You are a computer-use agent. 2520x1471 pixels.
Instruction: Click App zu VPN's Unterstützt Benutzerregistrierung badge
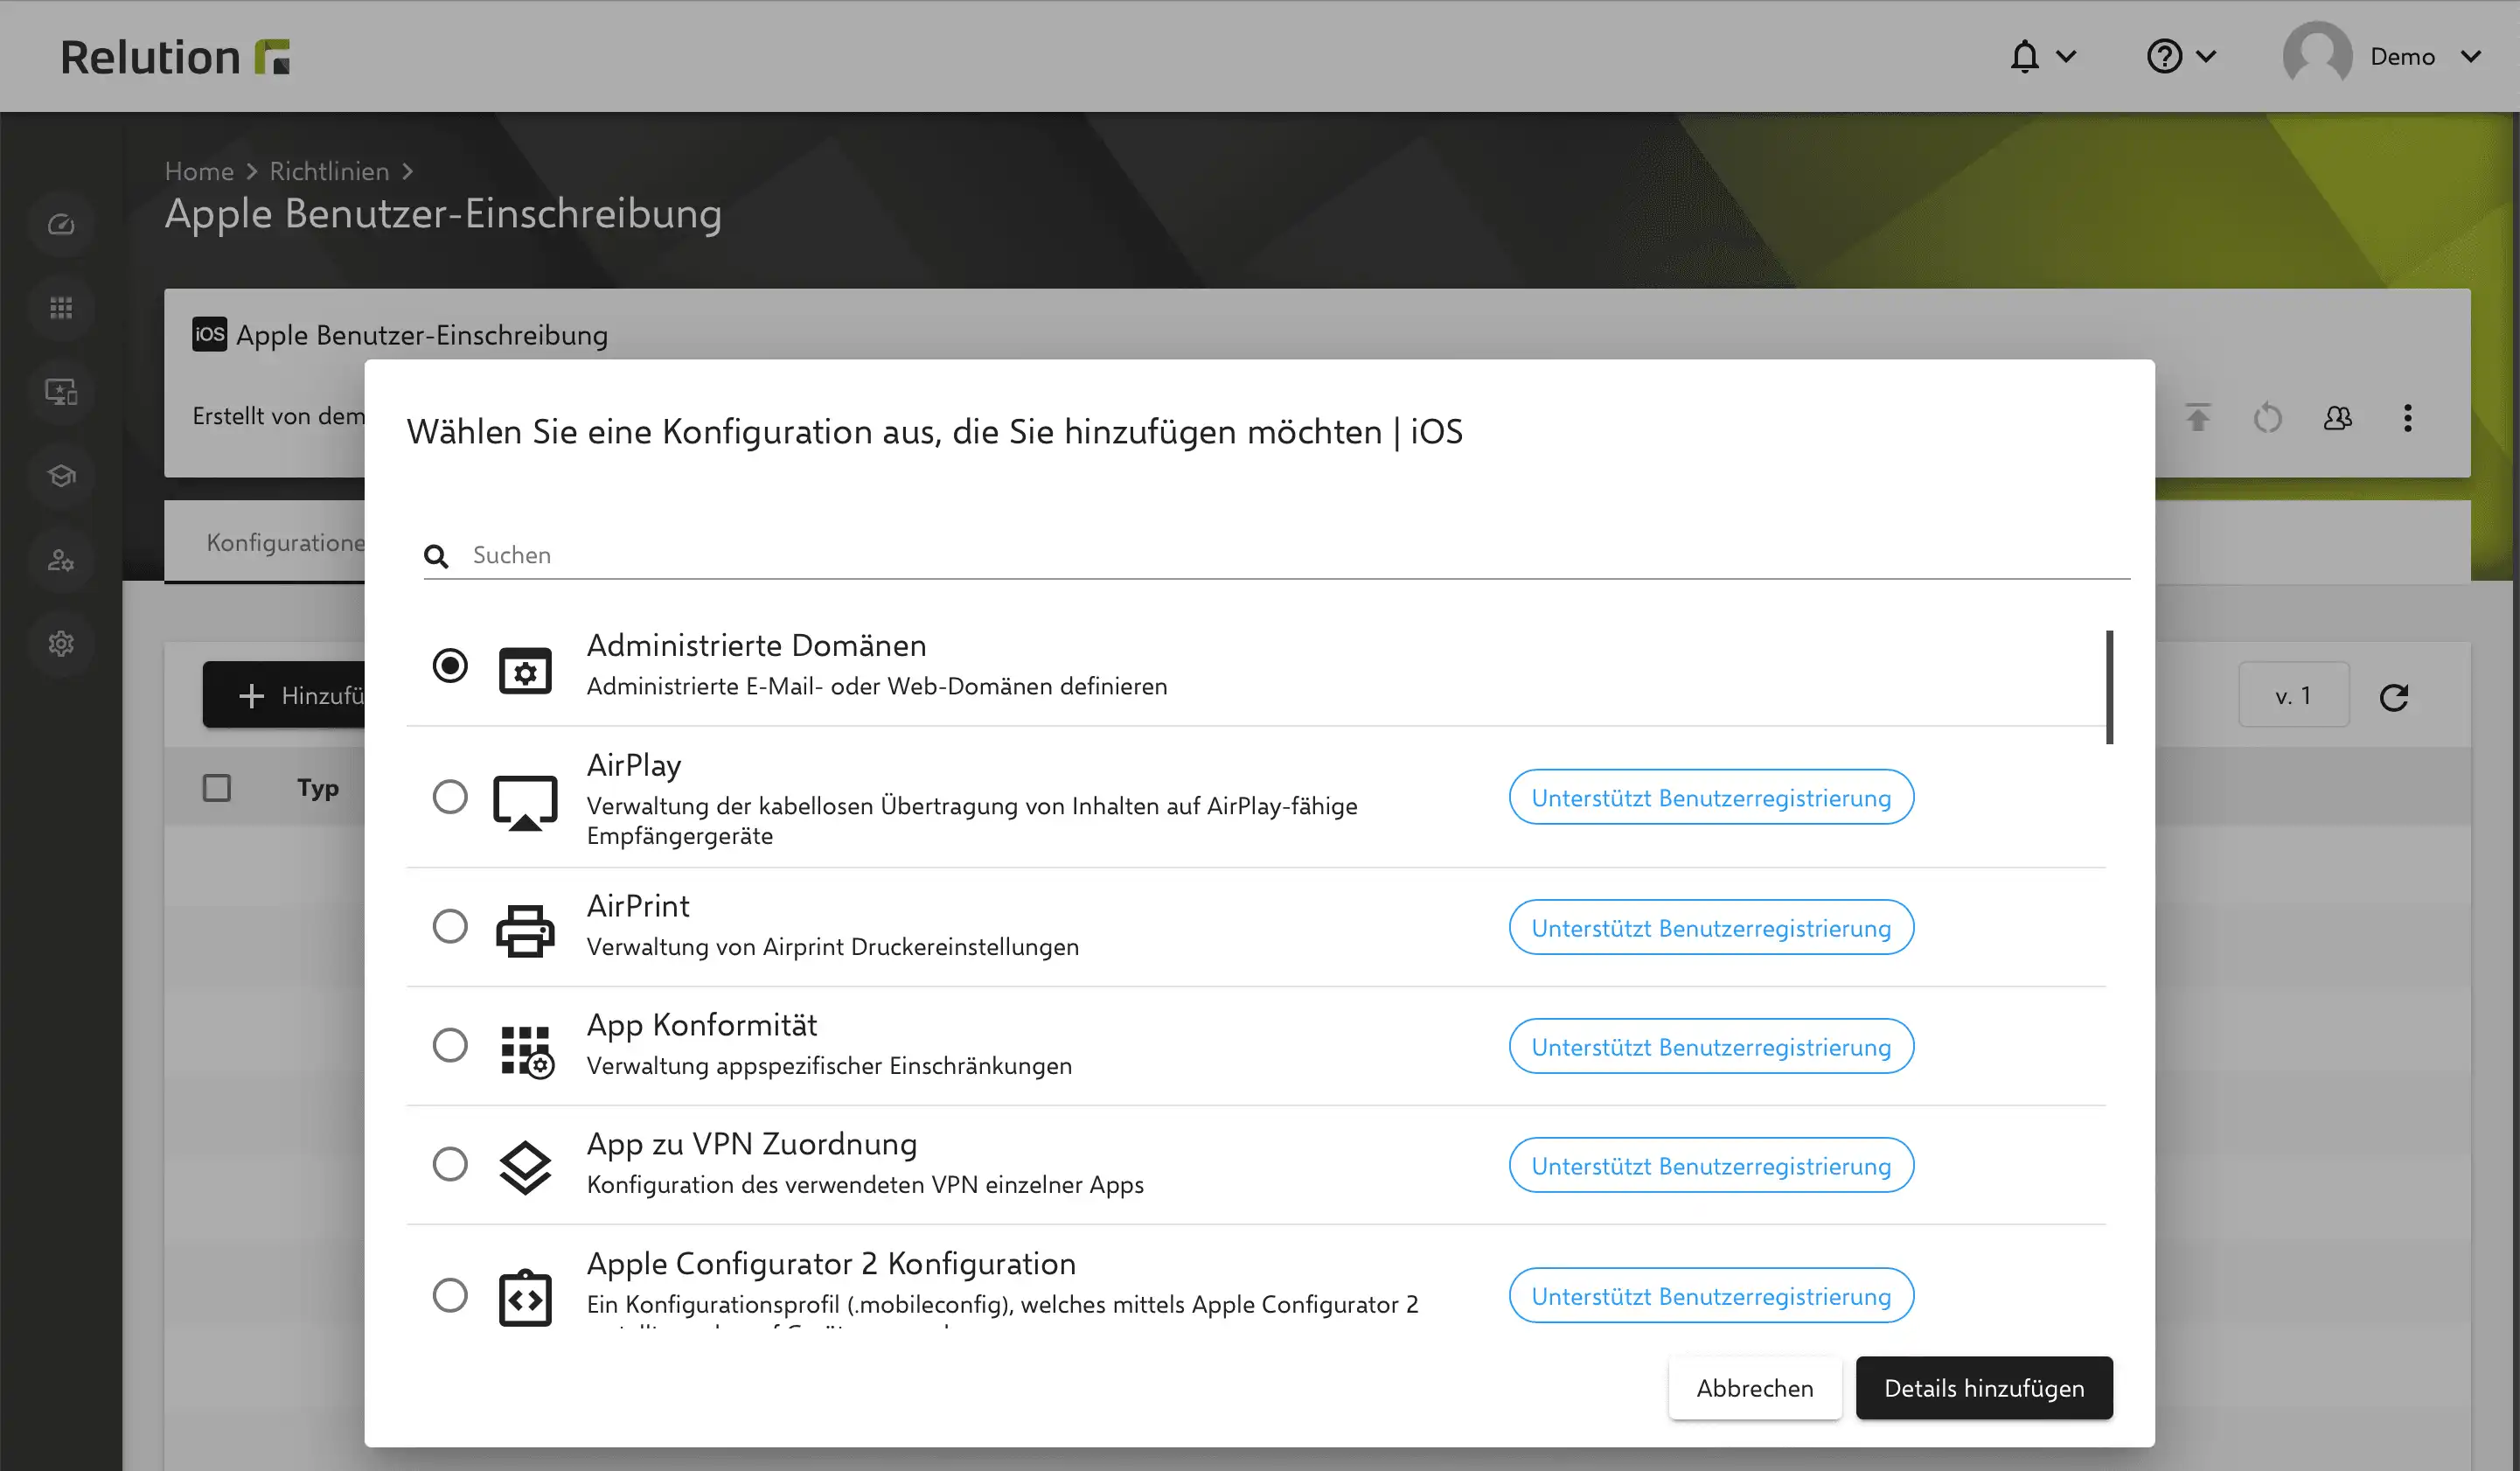[1710, 1165]
